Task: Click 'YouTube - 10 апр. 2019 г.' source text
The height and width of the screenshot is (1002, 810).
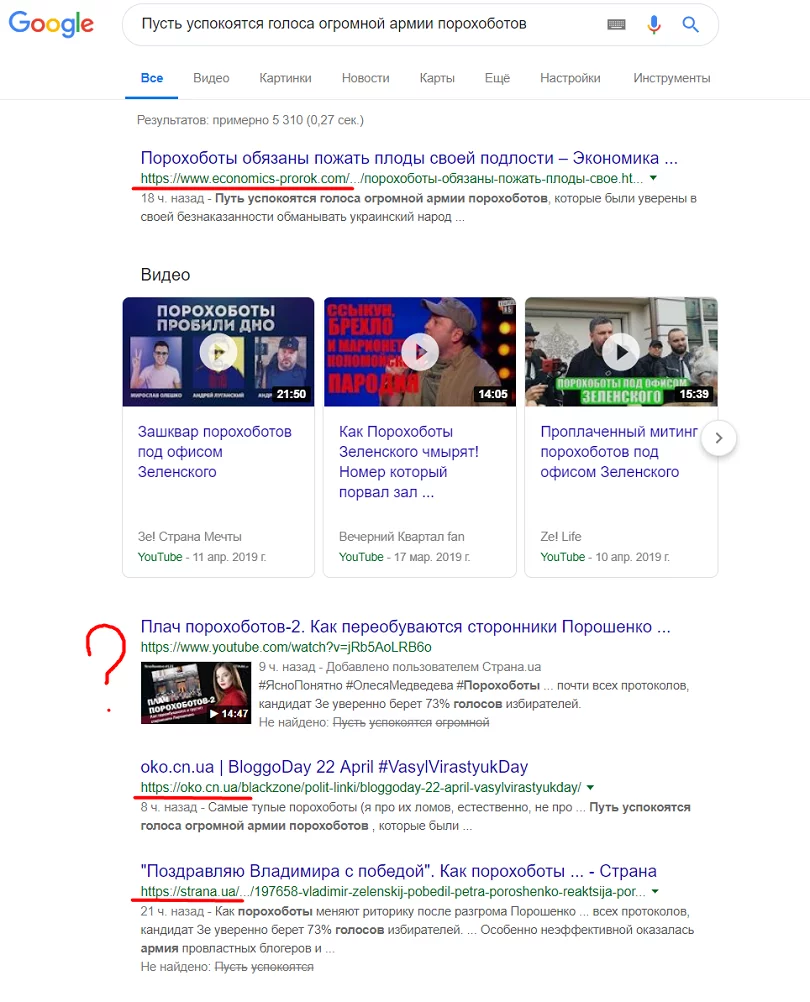Action: 605,557
